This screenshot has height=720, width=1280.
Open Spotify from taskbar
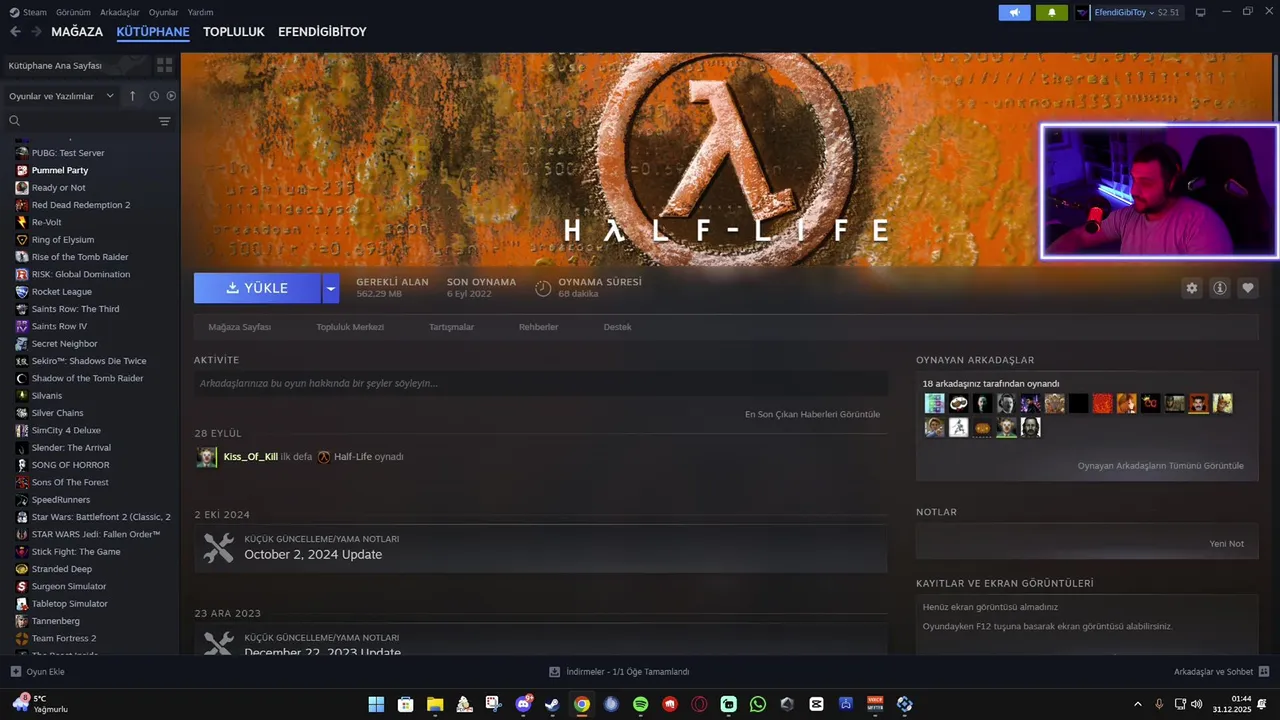640,704
